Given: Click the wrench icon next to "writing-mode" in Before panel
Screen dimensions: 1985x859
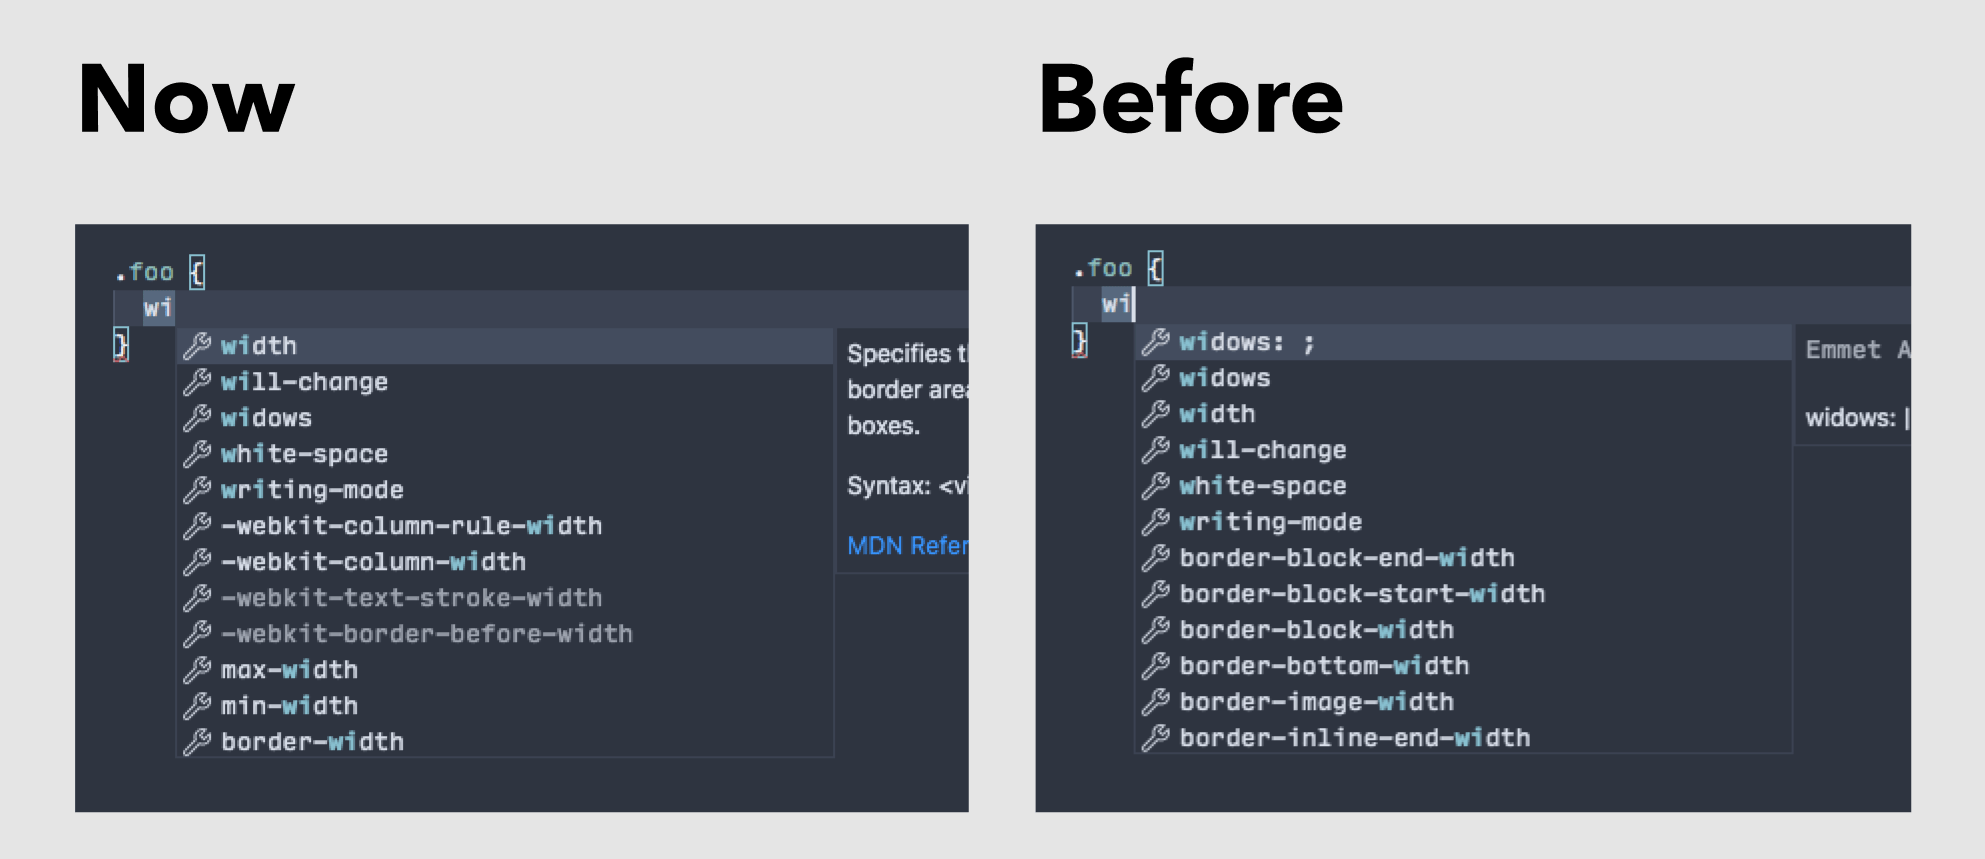Looking at the screenshot, I should pos(1157,521).
